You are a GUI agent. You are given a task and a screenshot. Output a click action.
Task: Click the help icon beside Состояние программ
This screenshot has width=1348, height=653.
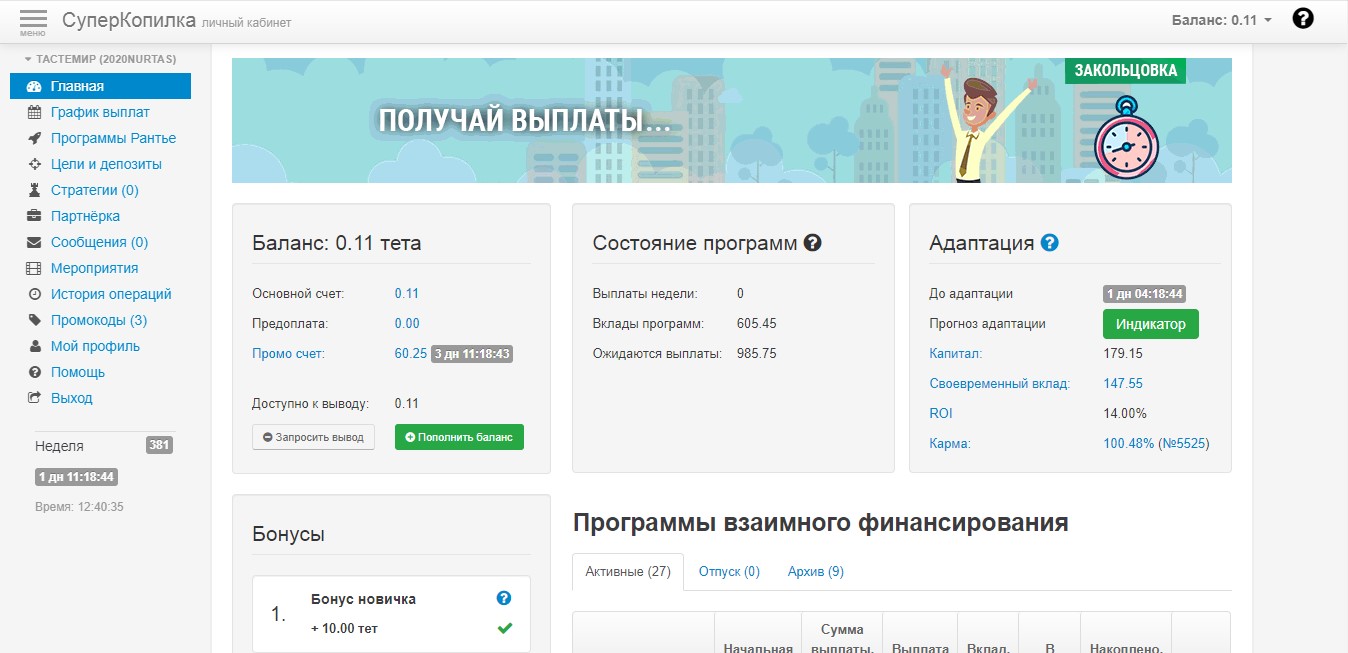pos(813,242)
